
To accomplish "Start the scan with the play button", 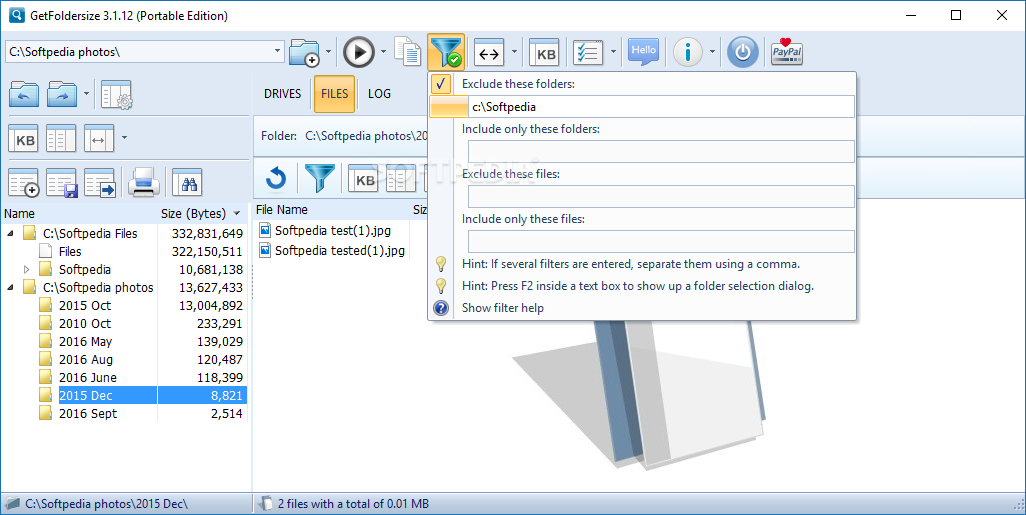I will [x=359, y=52].
